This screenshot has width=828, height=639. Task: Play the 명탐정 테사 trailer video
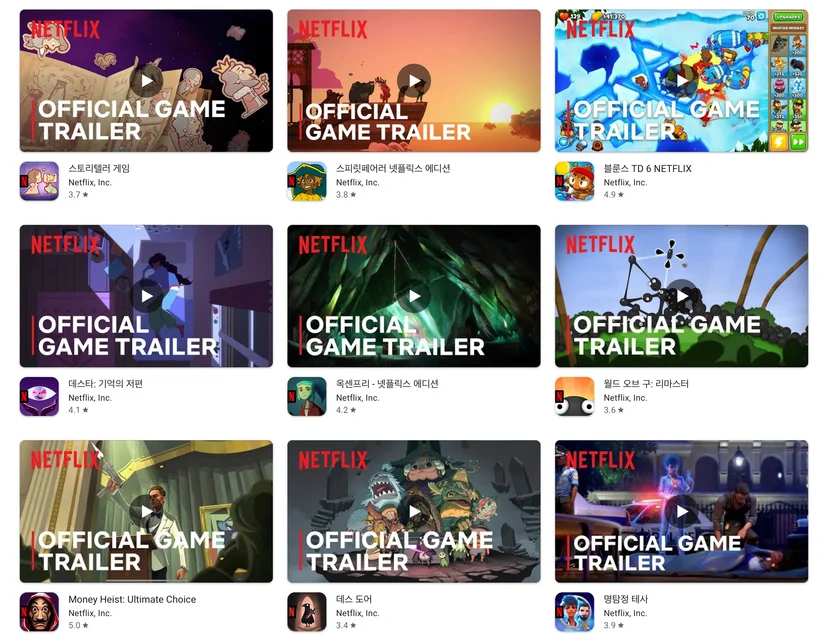tap(682, 512)
